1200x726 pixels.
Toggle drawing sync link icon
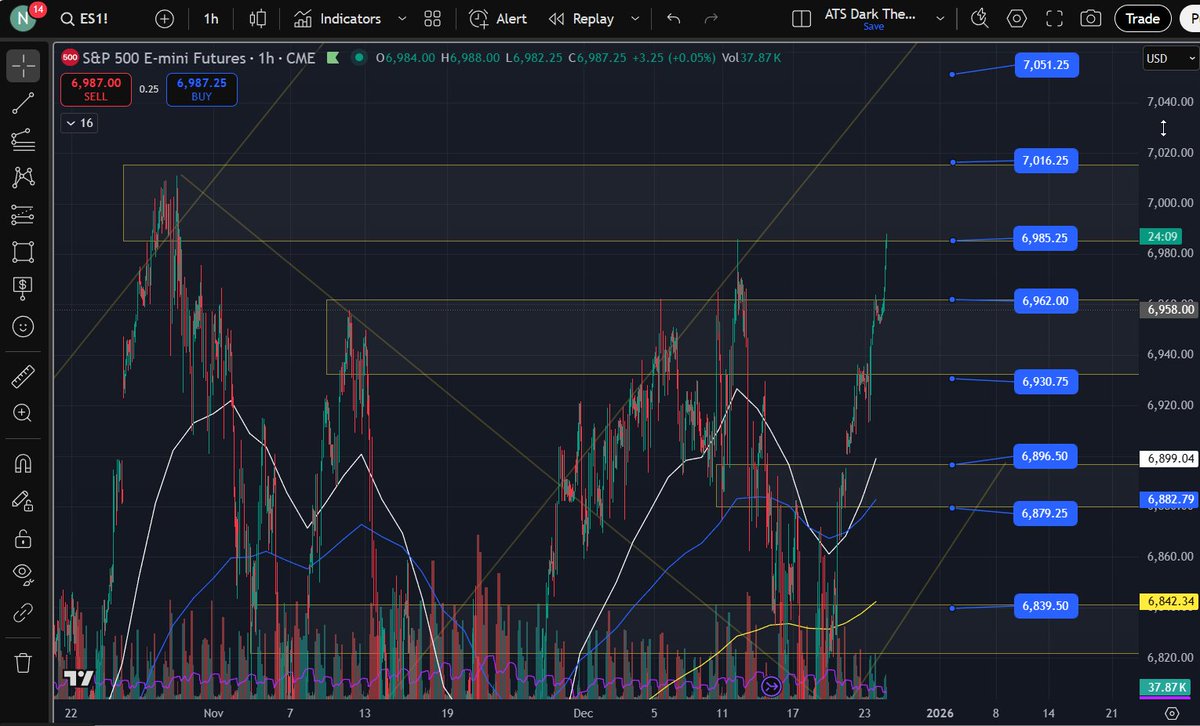[24, 612]
